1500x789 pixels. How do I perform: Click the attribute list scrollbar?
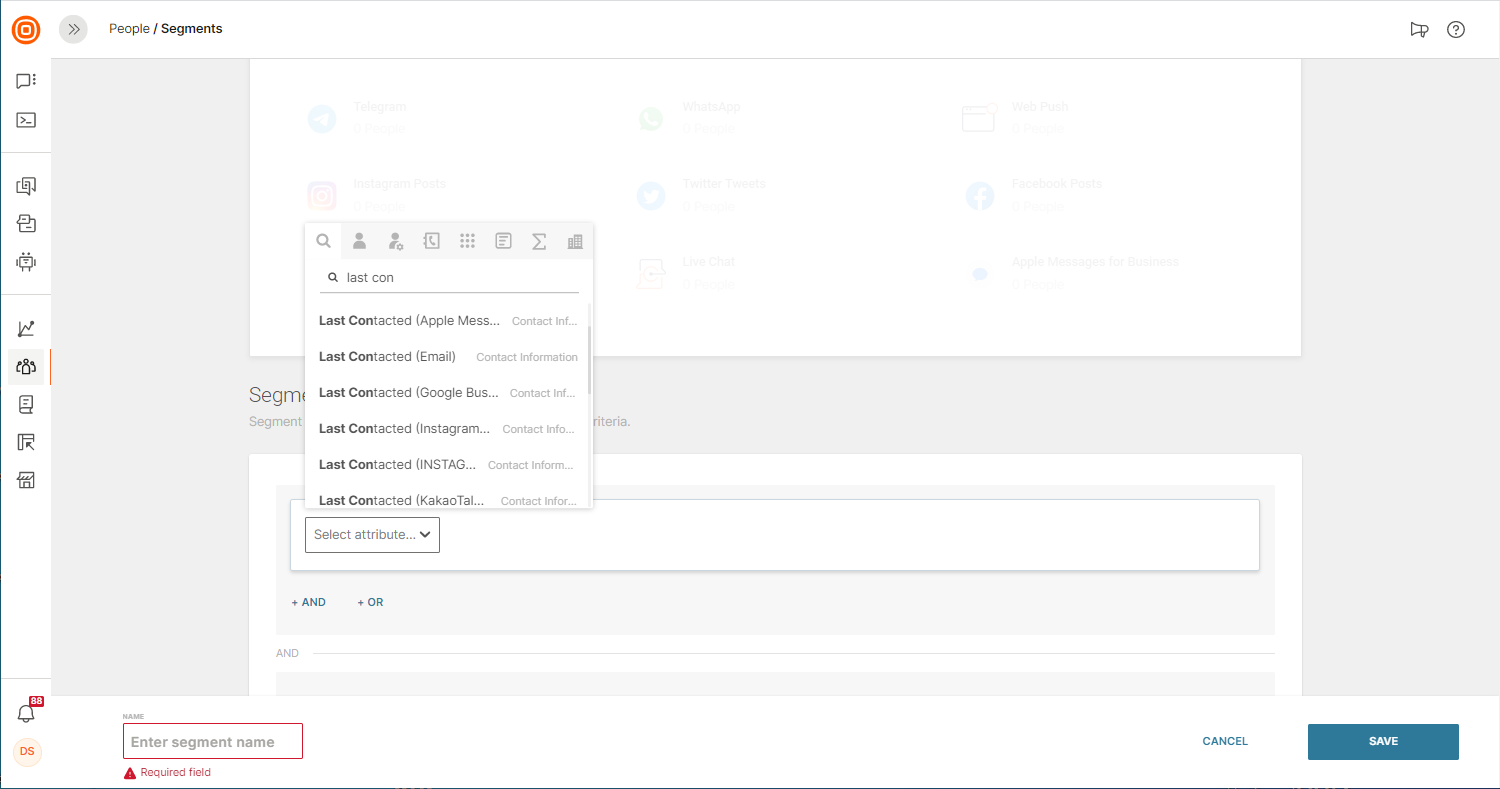pyautogui.click(x=589, y=359)
